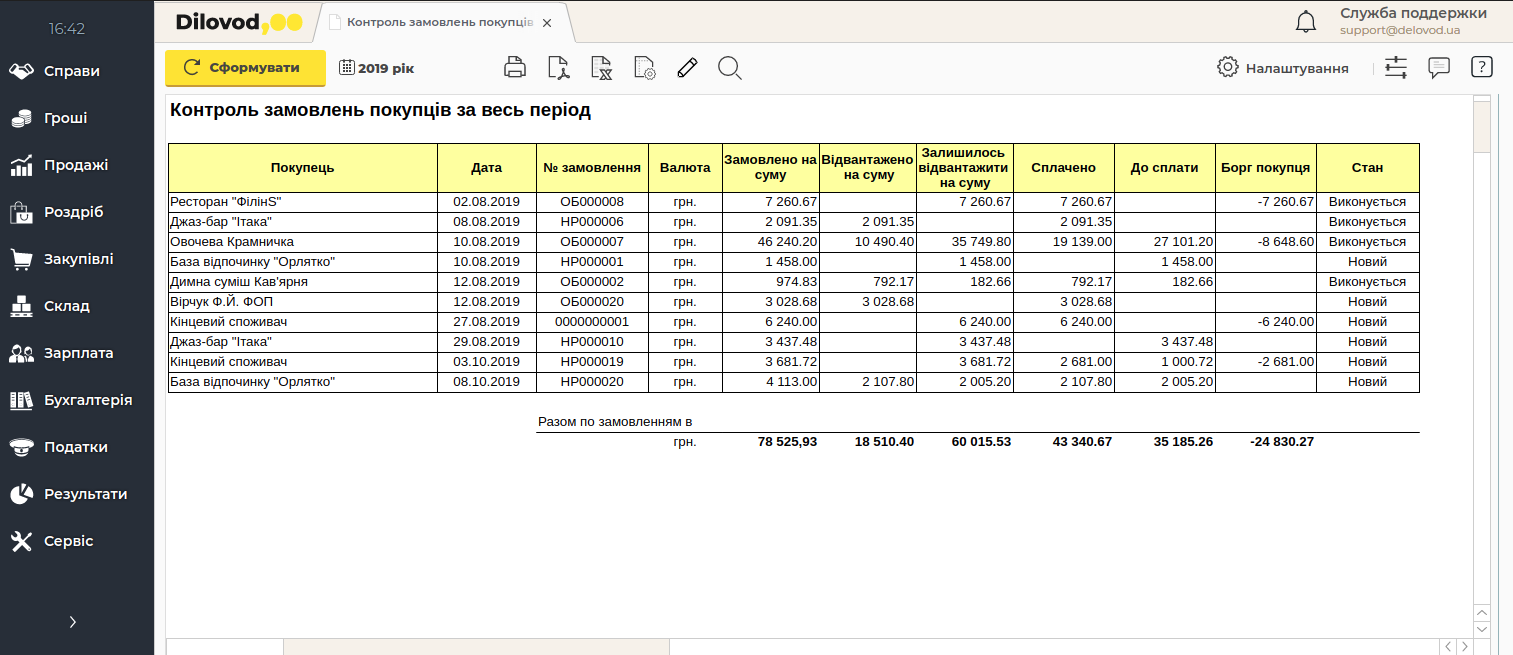
Task: Select the 27 101.20 amount due
Action: pos(1165,242)
